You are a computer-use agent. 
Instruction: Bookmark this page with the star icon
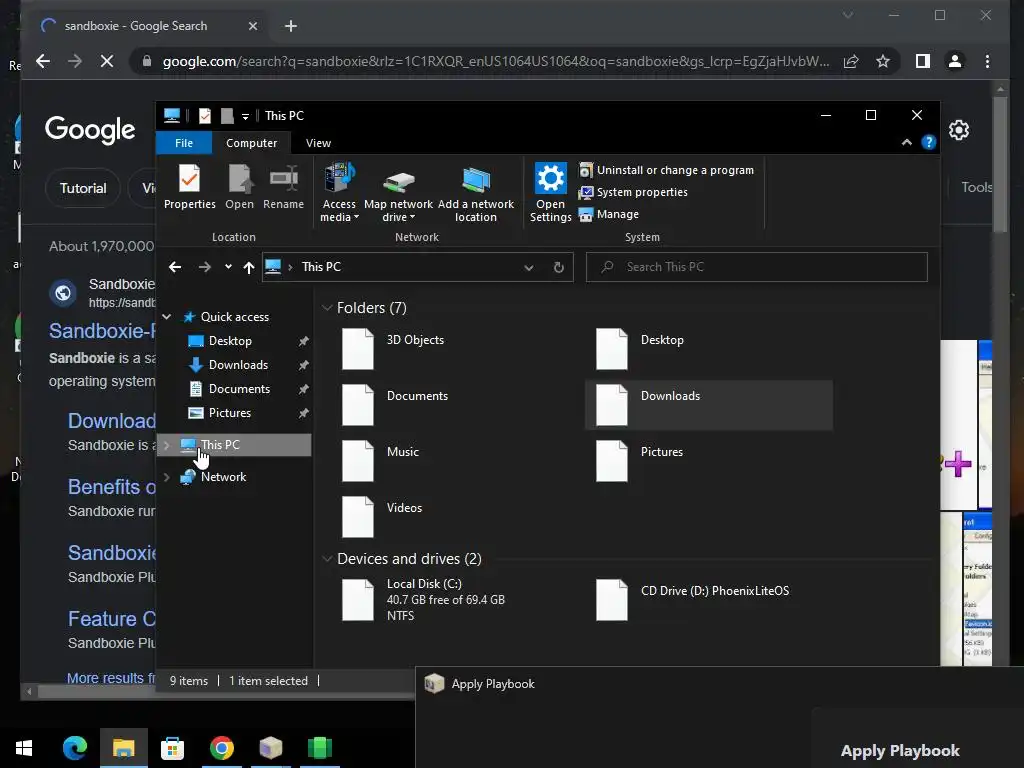883,61
